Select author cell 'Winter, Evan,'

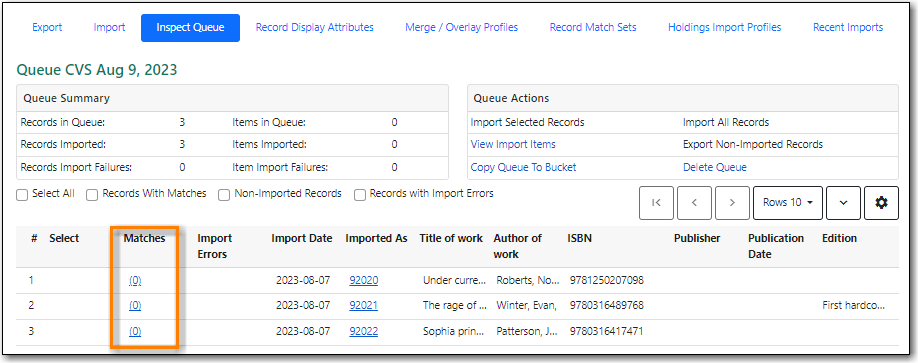click(526, 306)
